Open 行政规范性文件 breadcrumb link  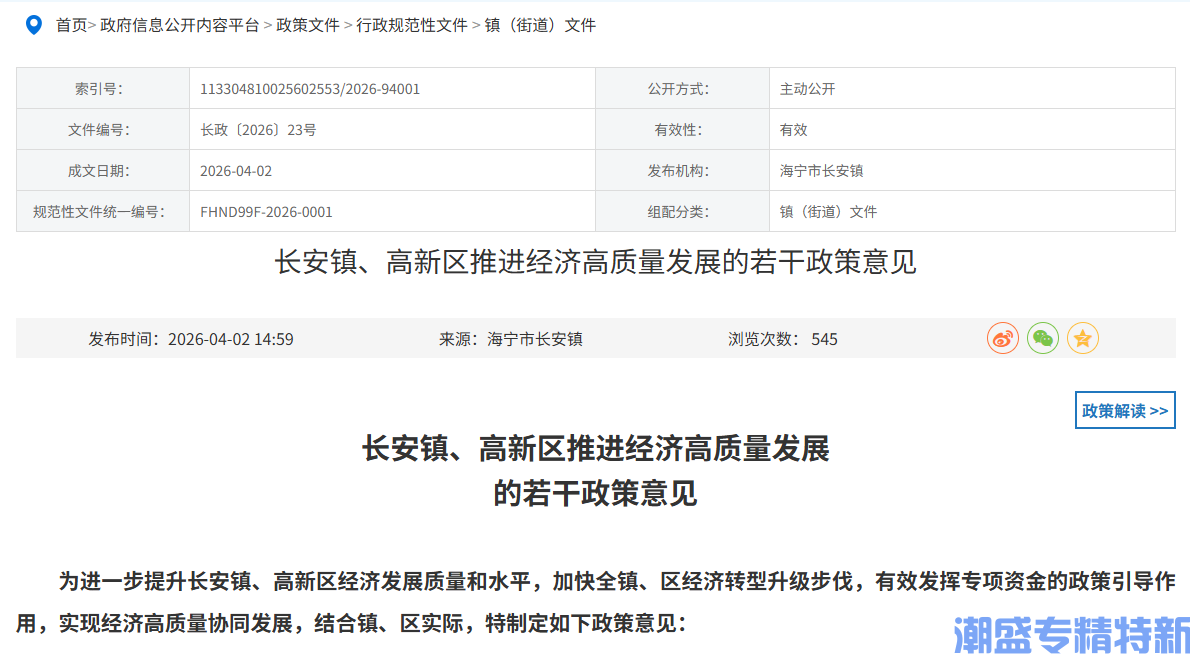[x=412, y=25]
